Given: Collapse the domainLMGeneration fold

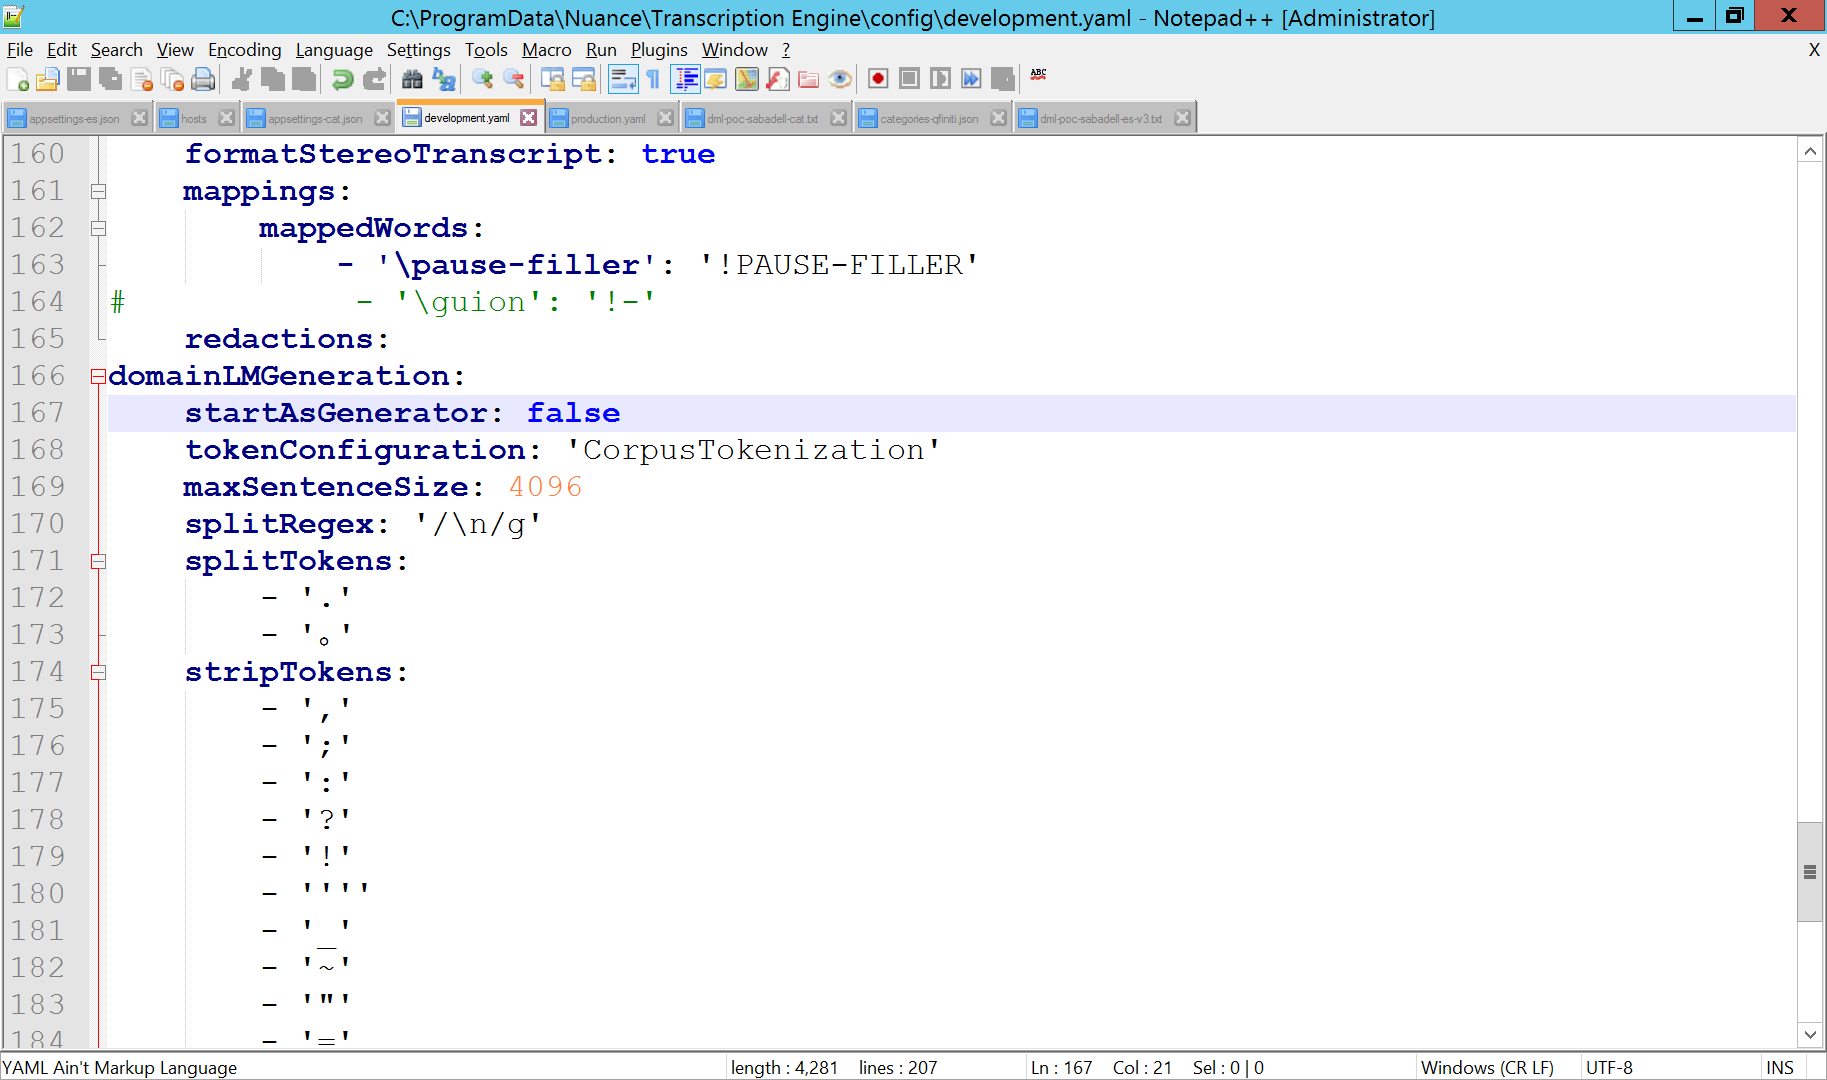Looking at the screenshot, I should (x=98, y=376).
